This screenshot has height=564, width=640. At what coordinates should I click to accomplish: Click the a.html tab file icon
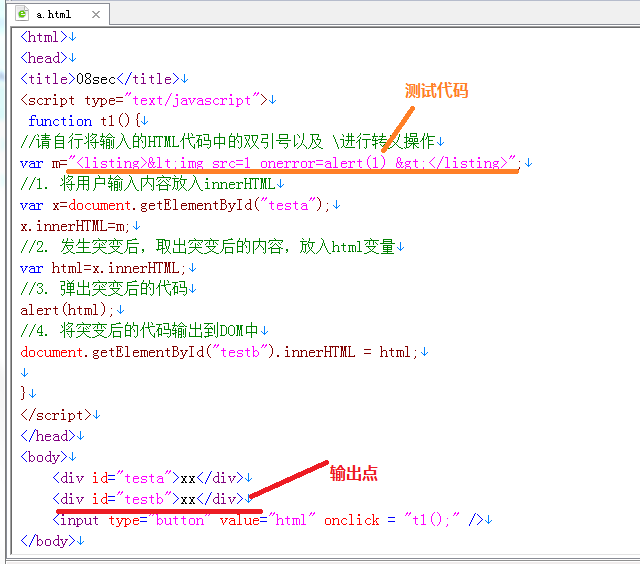coord(22,13)
